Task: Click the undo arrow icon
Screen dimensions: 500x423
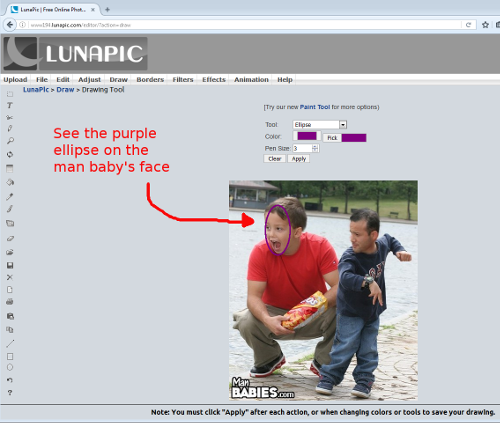Action: click(10, 380)
